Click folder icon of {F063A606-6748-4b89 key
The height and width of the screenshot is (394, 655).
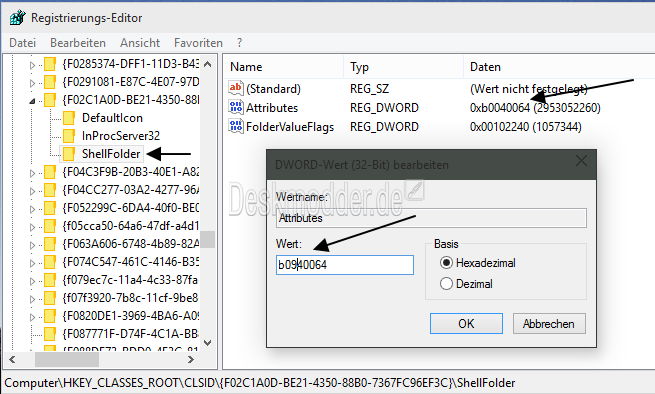coord(50,244)
